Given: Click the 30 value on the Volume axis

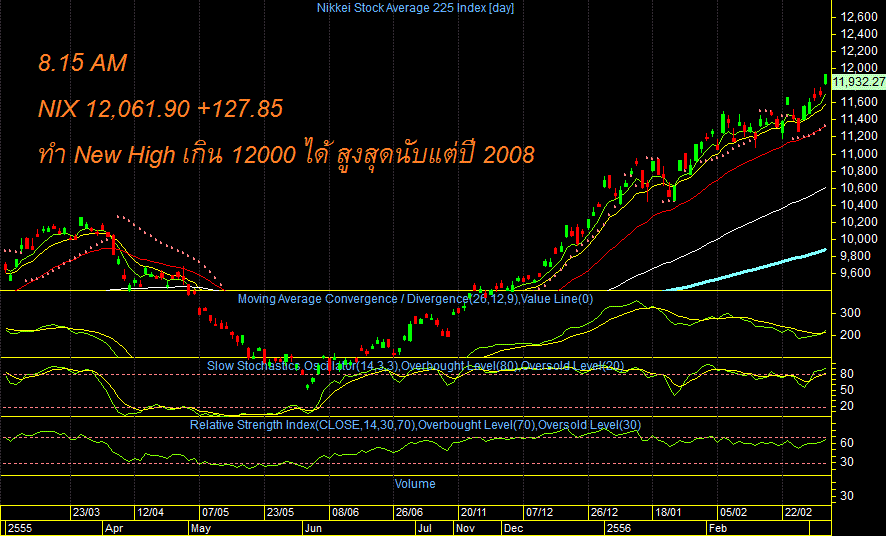Looking at the screenshot, I should [847, 495].
